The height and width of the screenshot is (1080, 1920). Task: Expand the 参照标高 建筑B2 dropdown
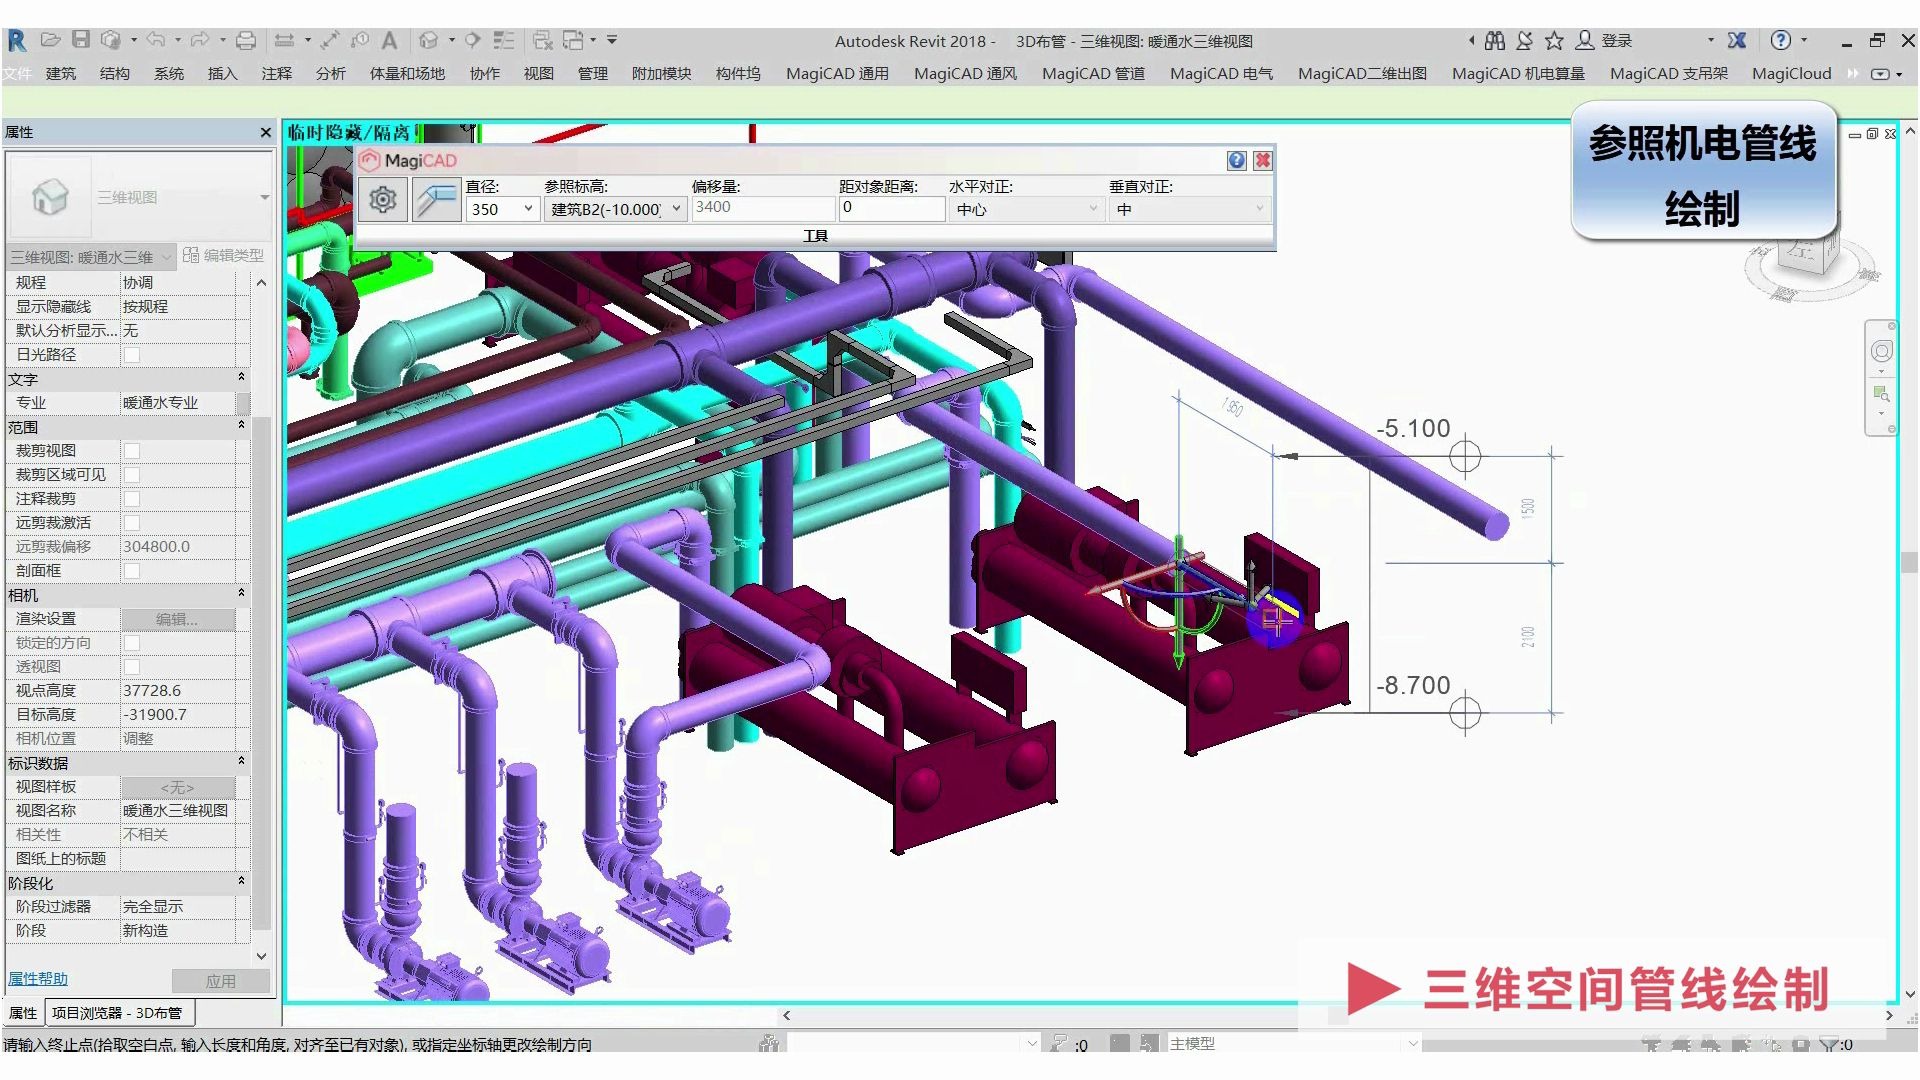tap(676, 209)
